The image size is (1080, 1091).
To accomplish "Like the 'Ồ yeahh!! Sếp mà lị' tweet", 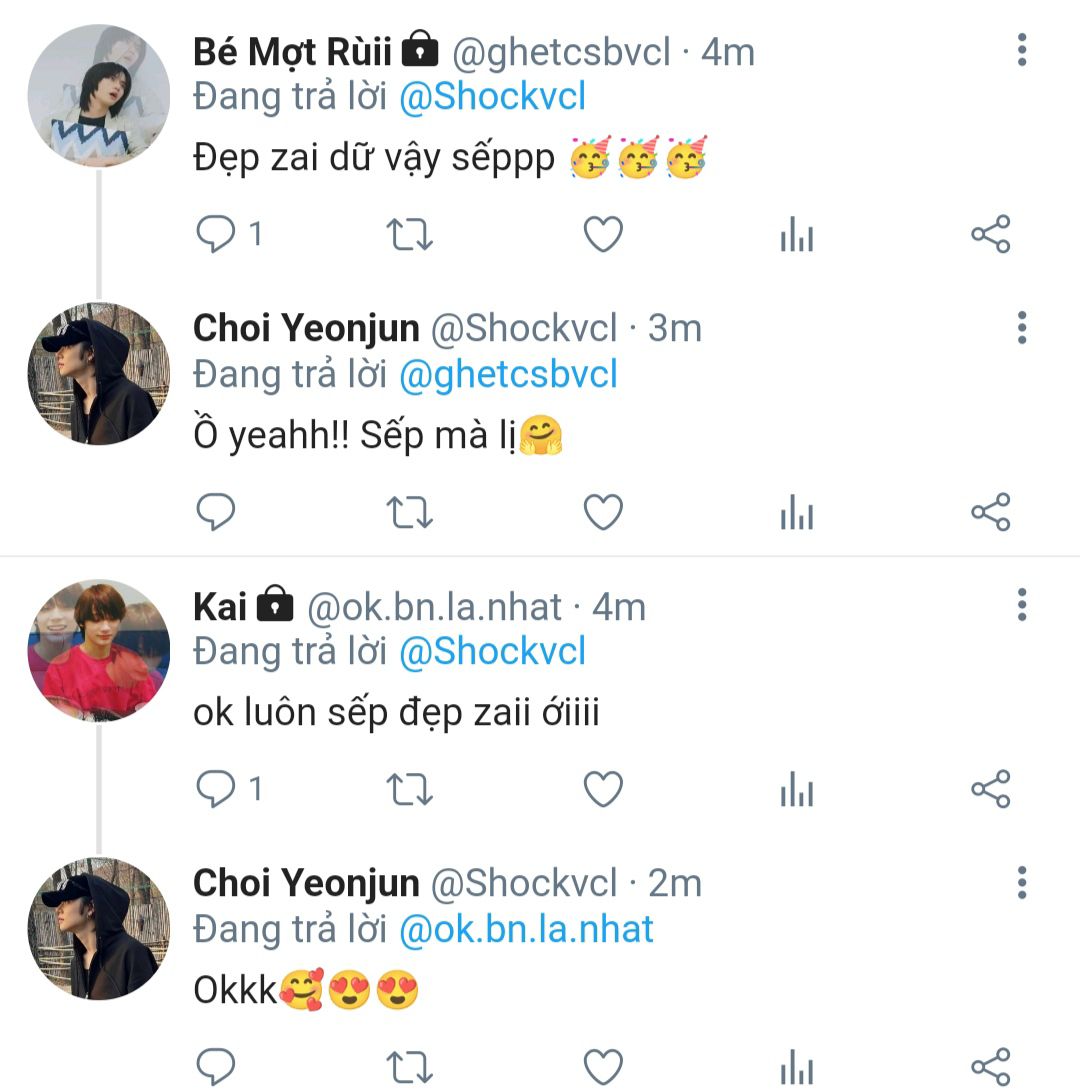I will 603,512.
